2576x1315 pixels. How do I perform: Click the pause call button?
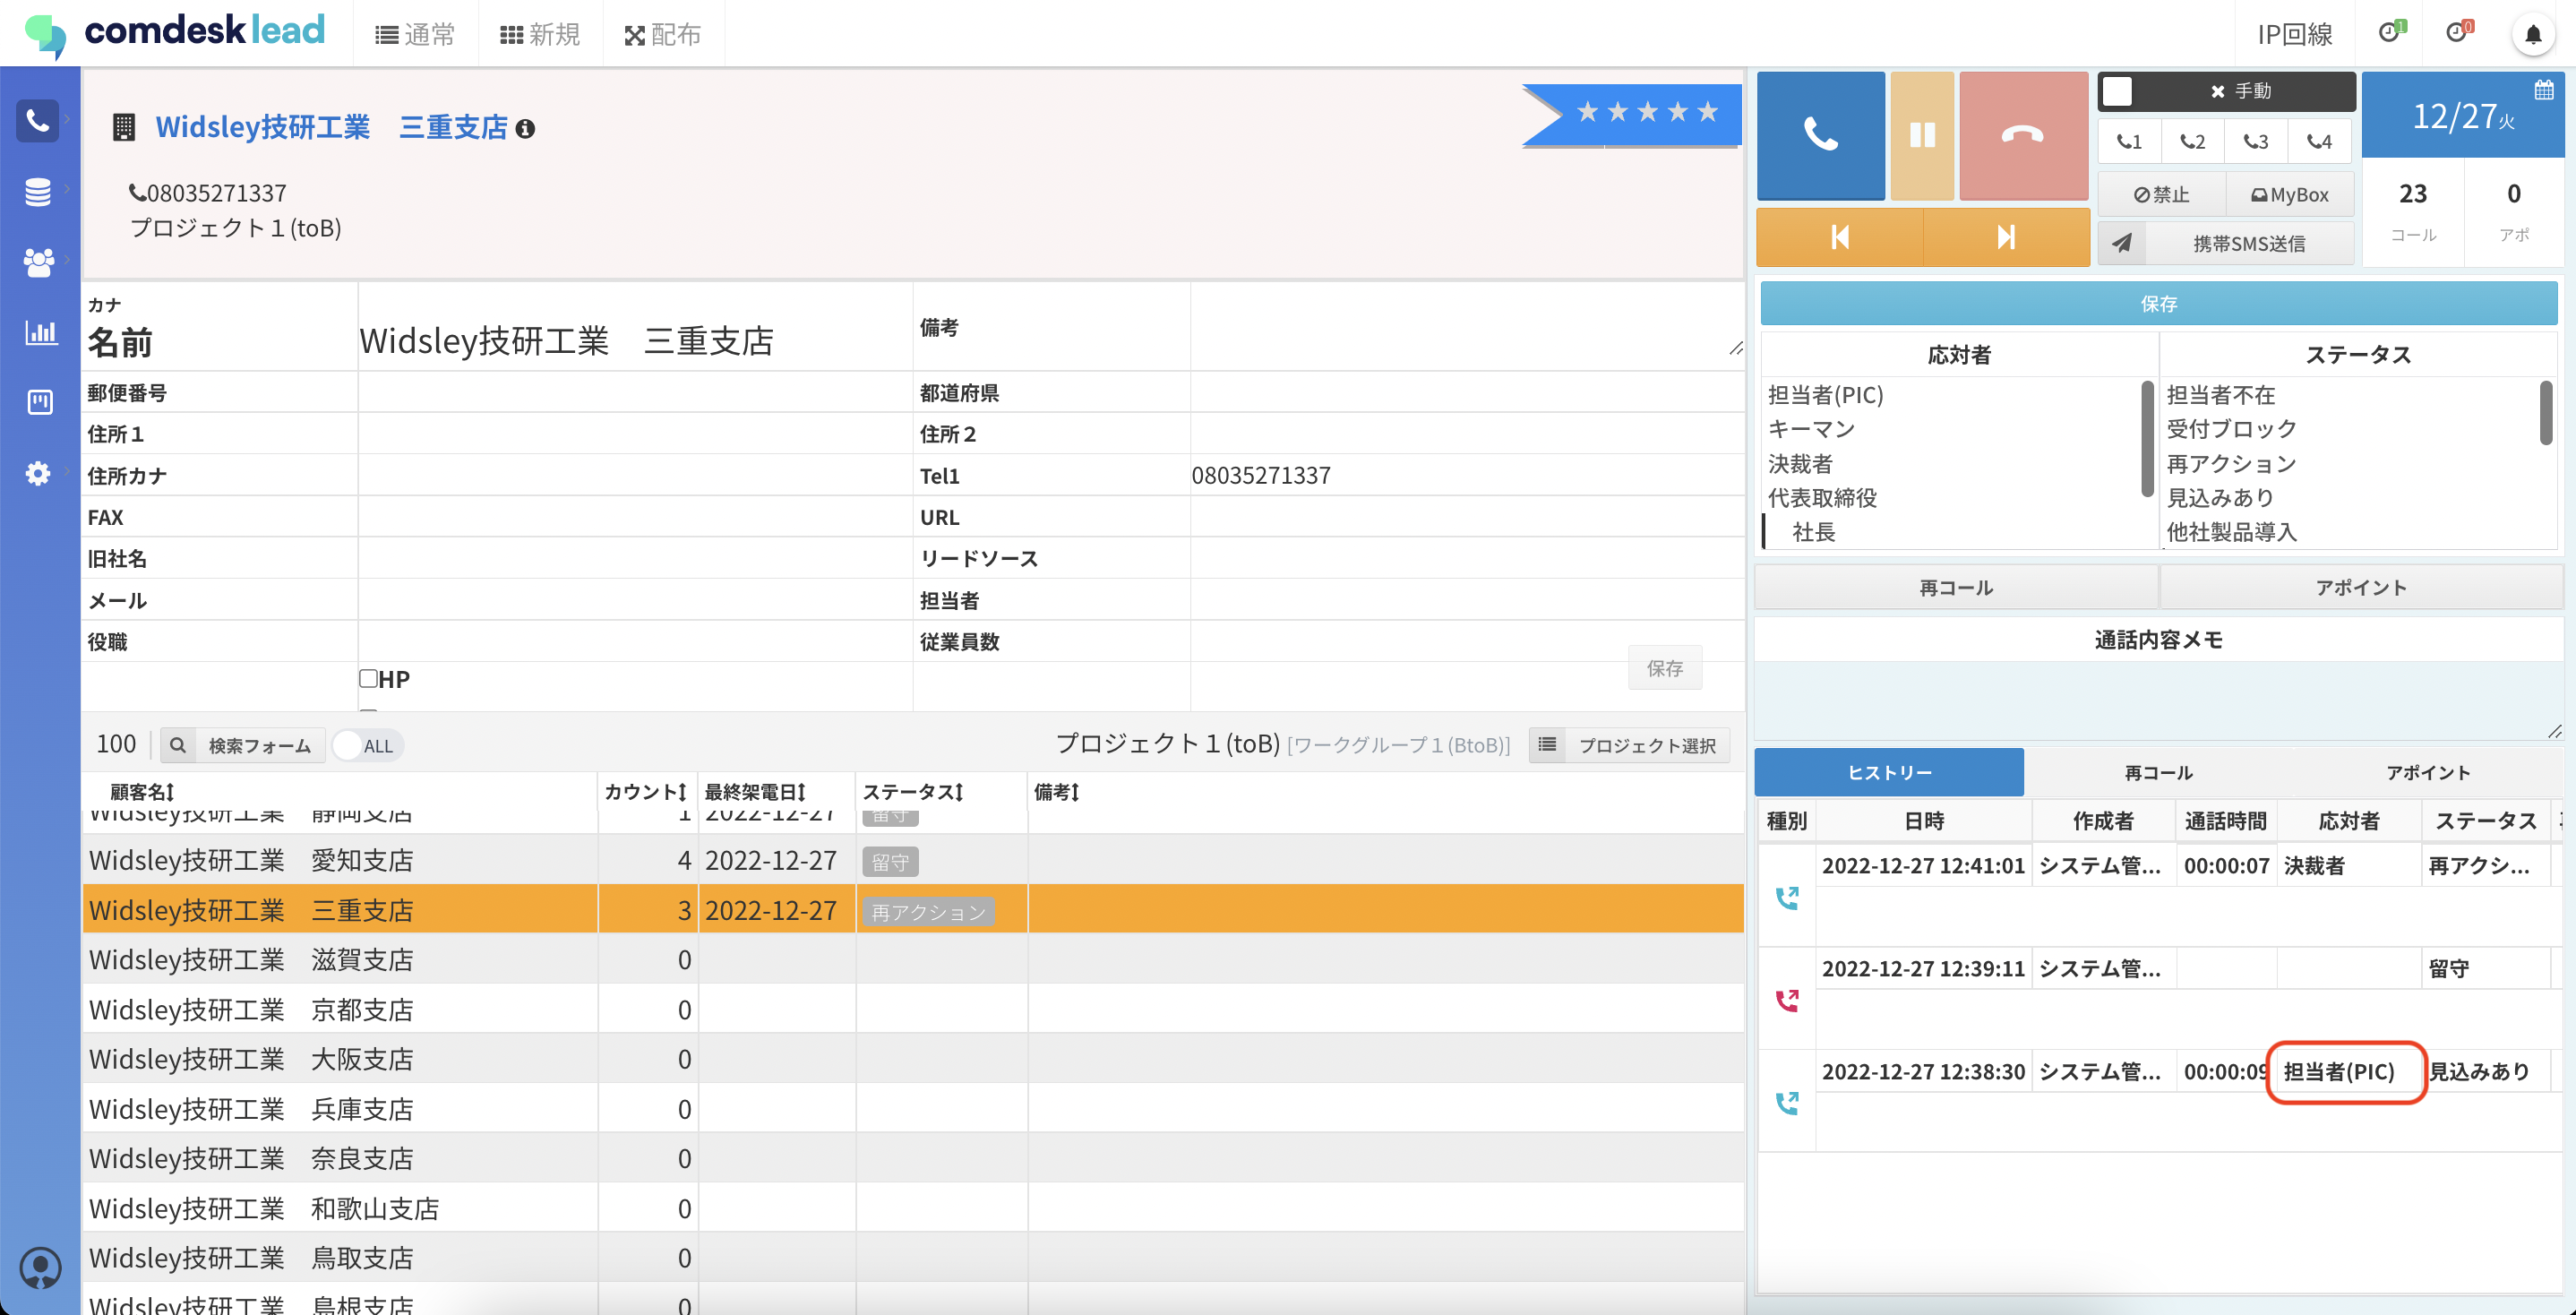(x=1921, y=135)
